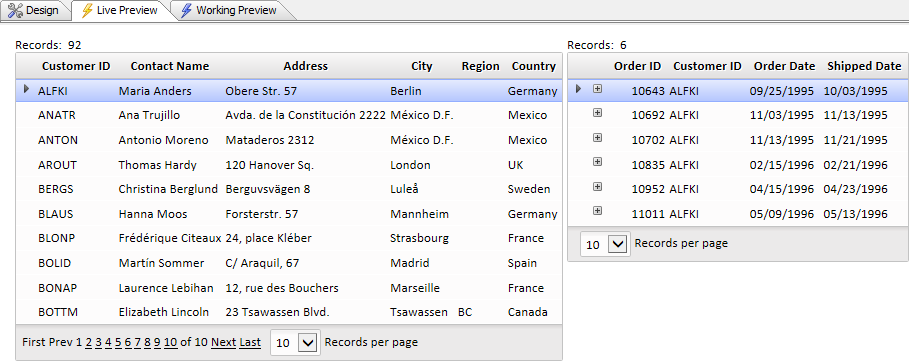Sort by Country column header
The image size is (909, 361).
[x=534, y=66]
